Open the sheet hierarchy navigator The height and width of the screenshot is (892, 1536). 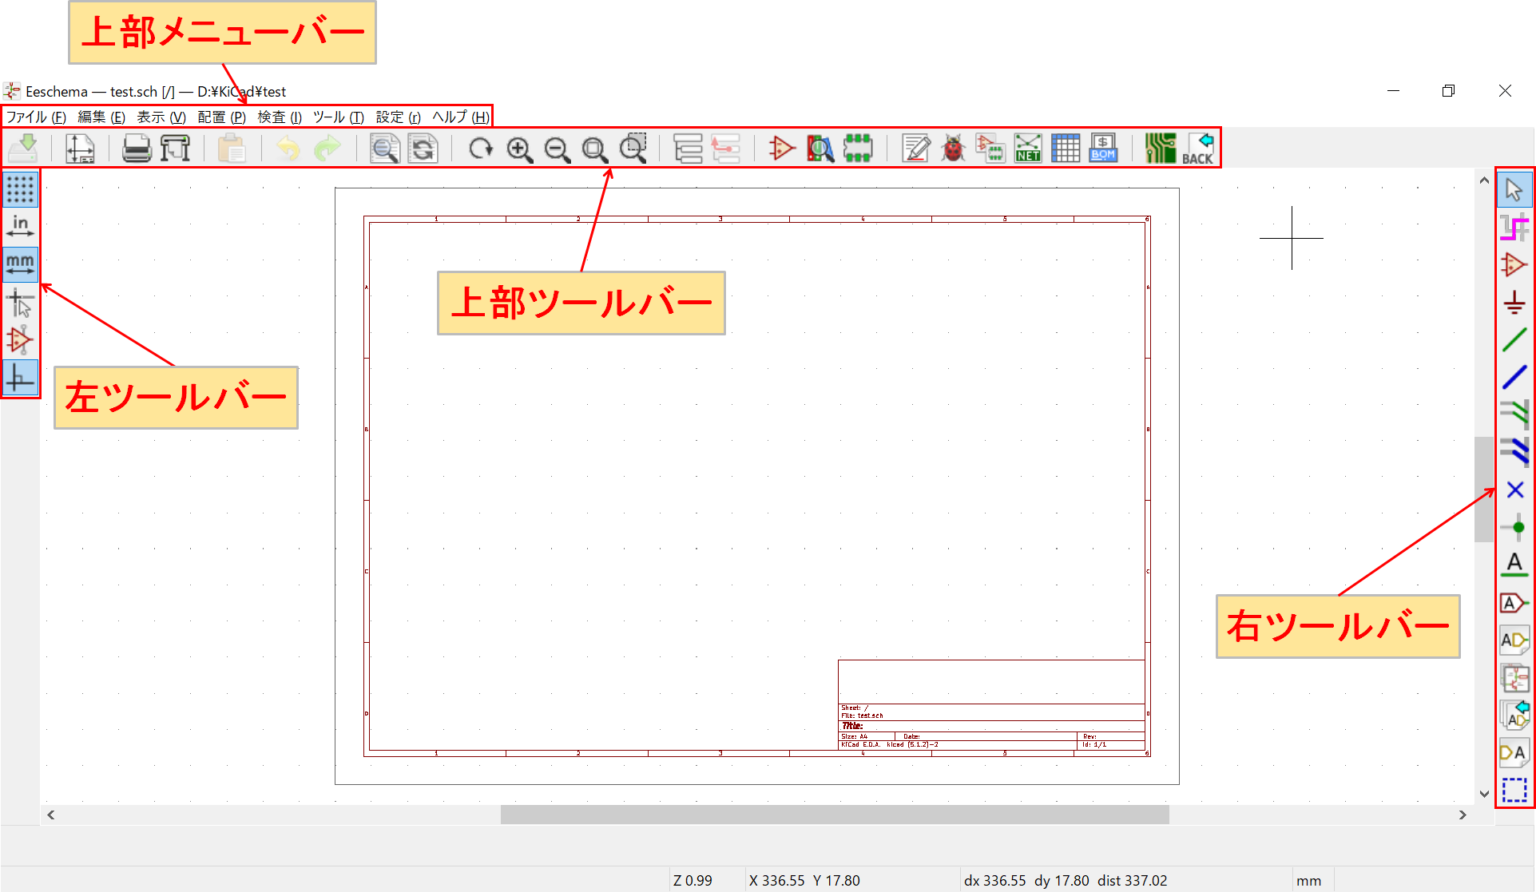[690, 148]
